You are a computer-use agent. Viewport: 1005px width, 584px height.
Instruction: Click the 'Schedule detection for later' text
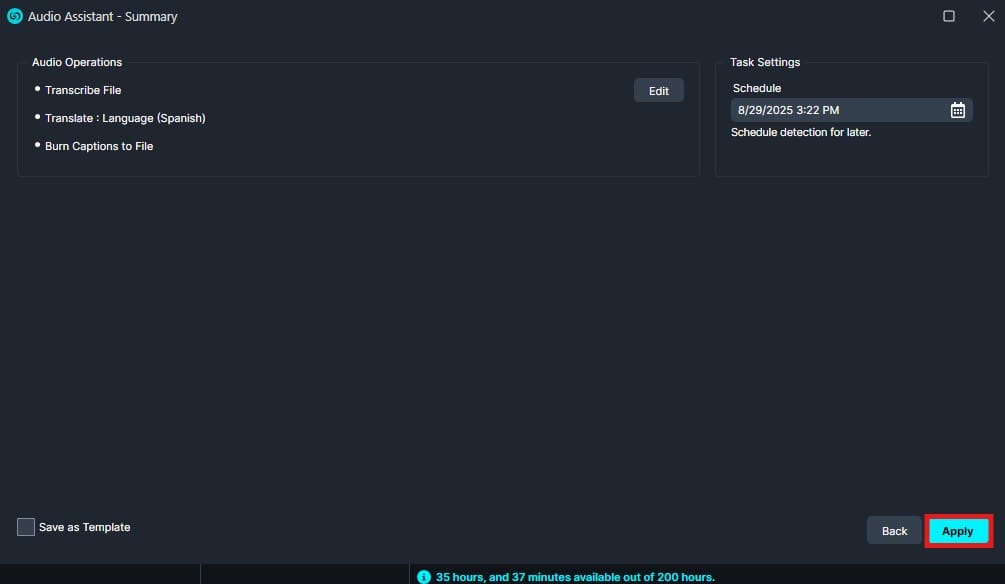pyautogui.click(x=801, y=132)
